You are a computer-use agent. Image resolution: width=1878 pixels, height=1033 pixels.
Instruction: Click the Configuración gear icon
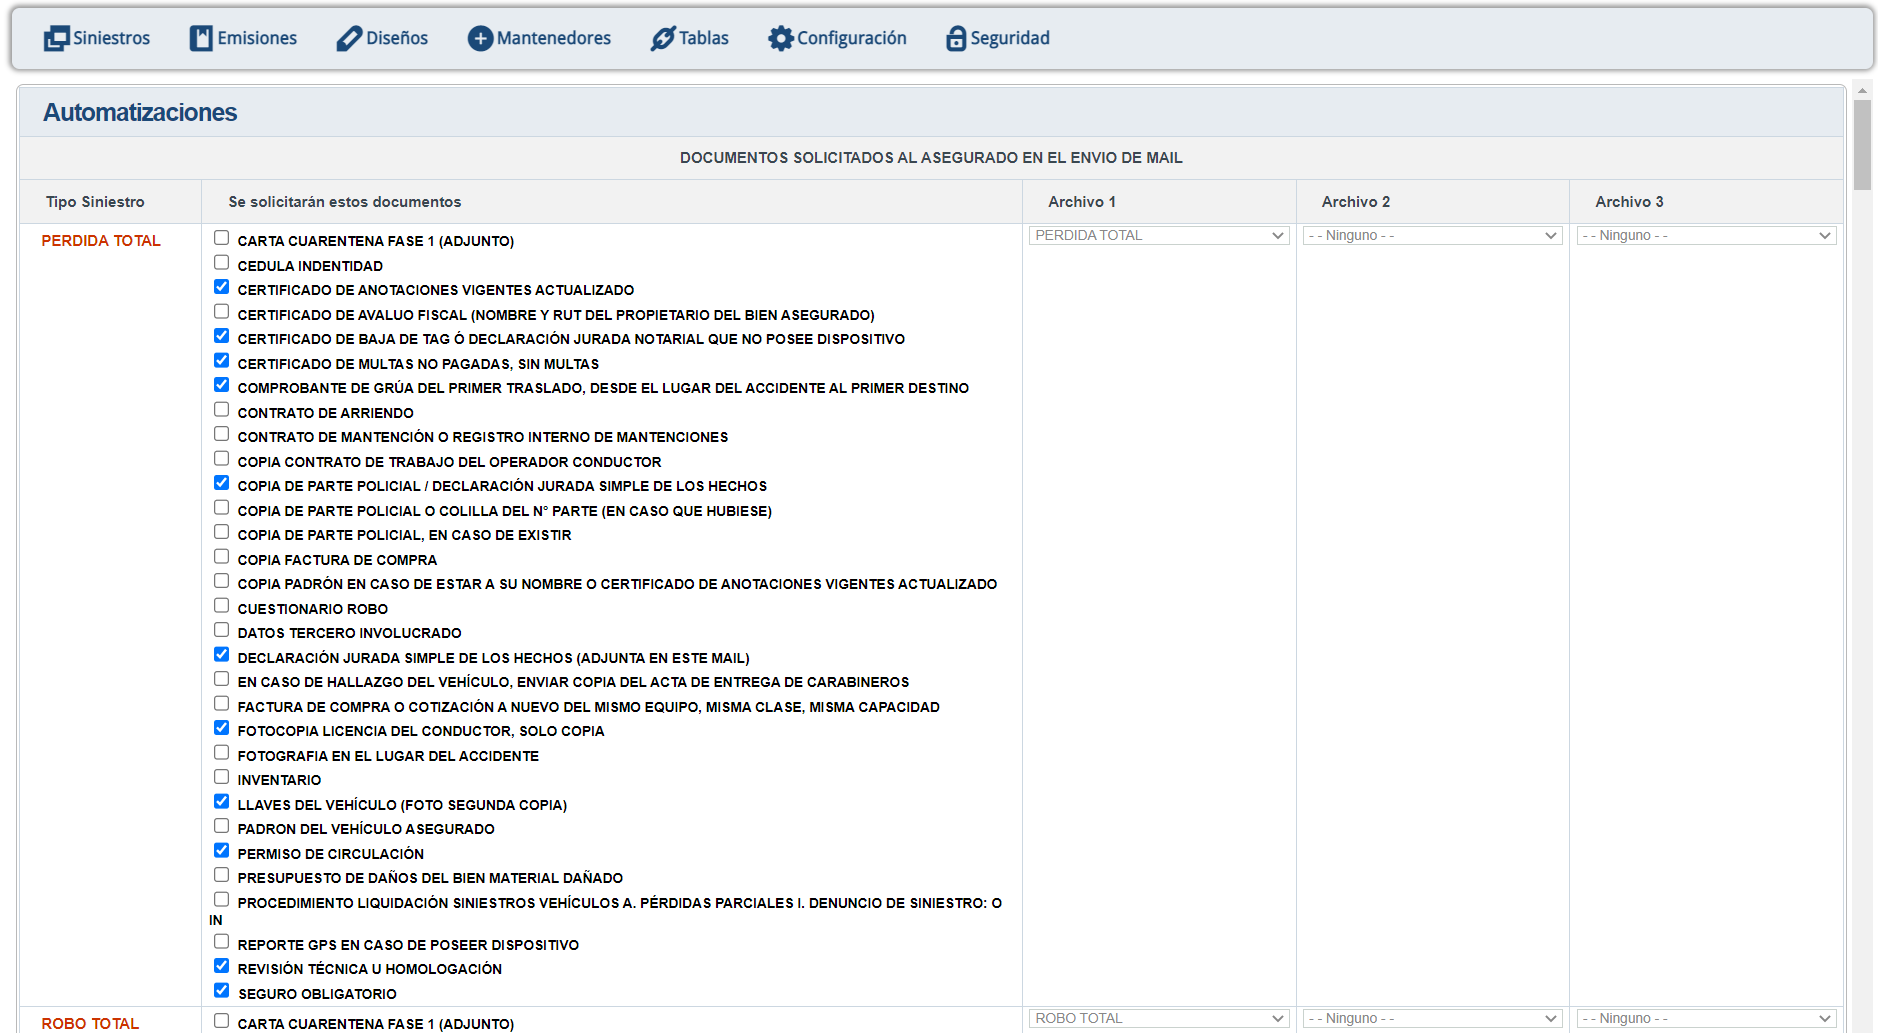tap(780, 39)
